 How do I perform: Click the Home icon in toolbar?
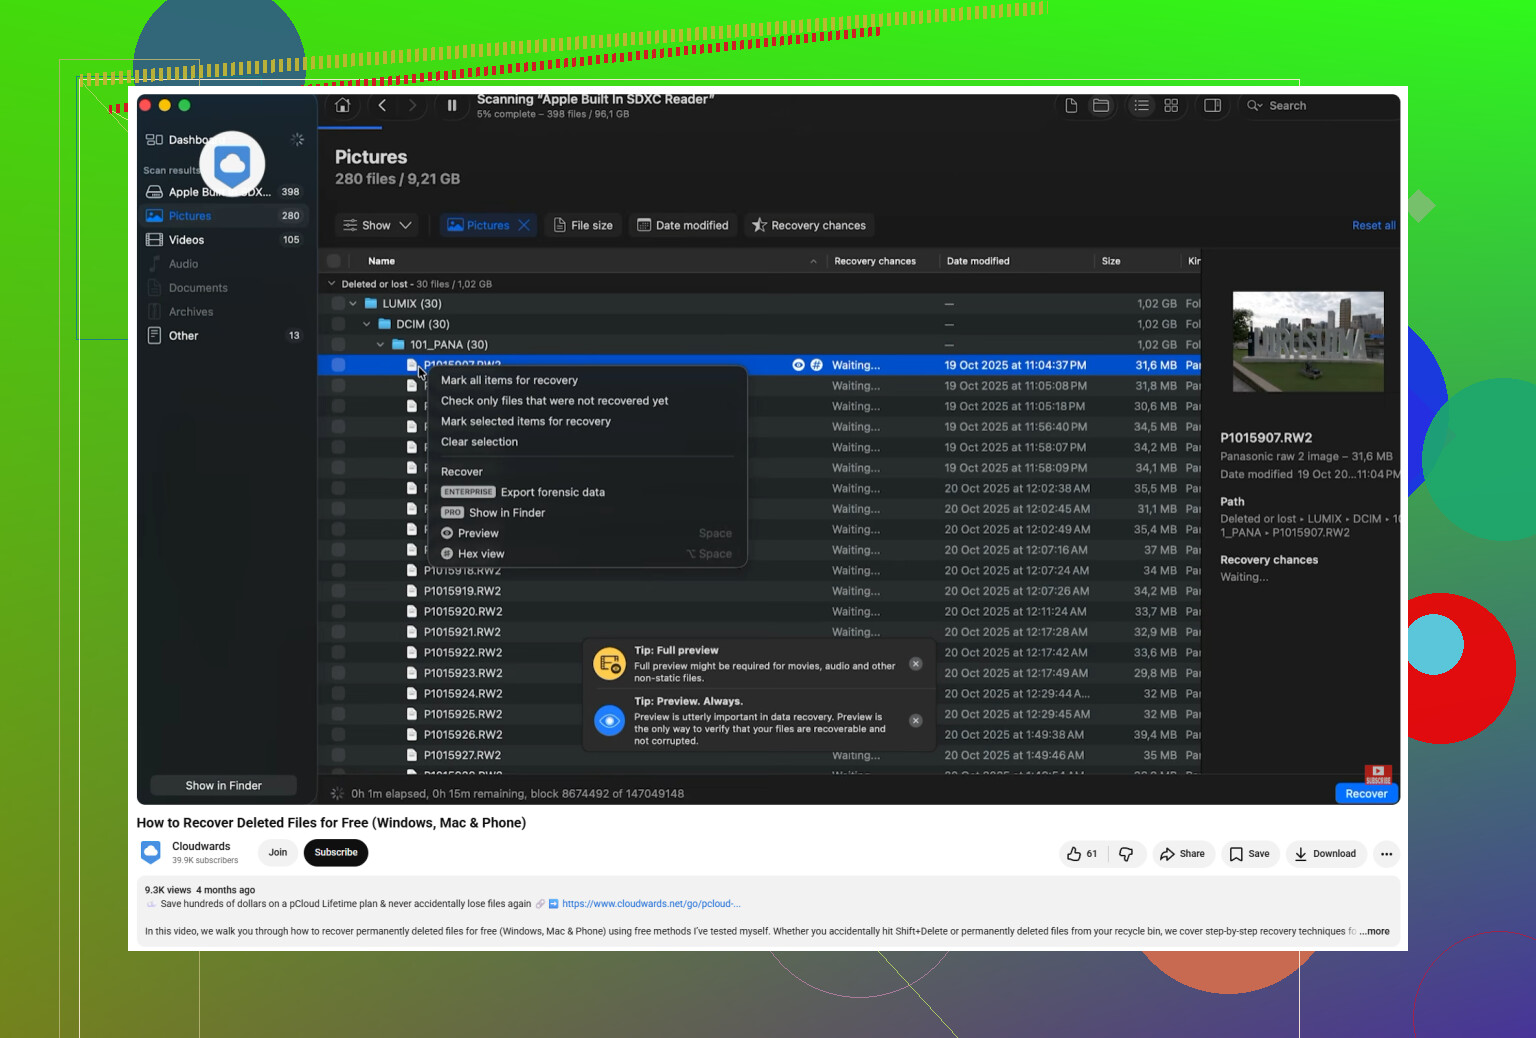pos(343,105)
